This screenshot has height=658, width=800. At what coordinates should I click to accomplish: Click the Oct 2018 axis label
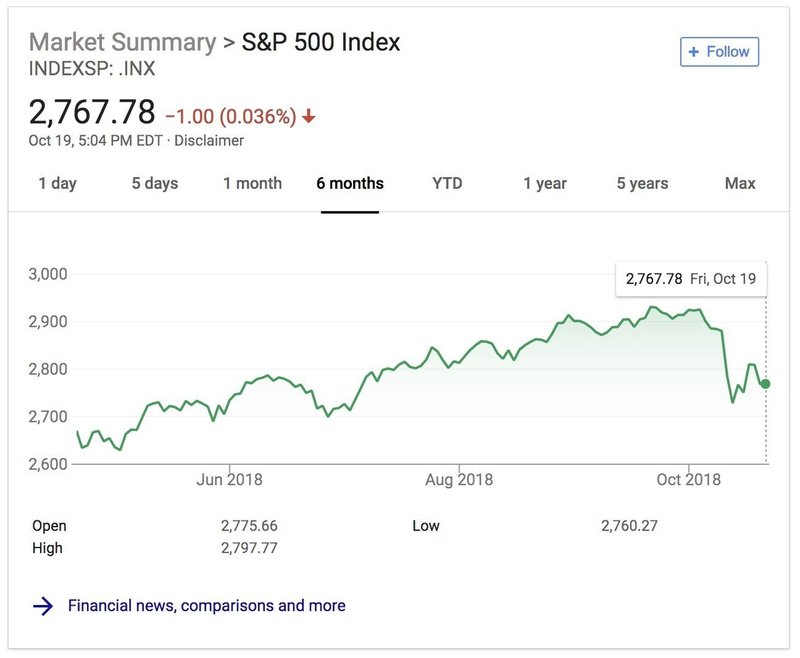pyautogui.click(x=688, y=479)
